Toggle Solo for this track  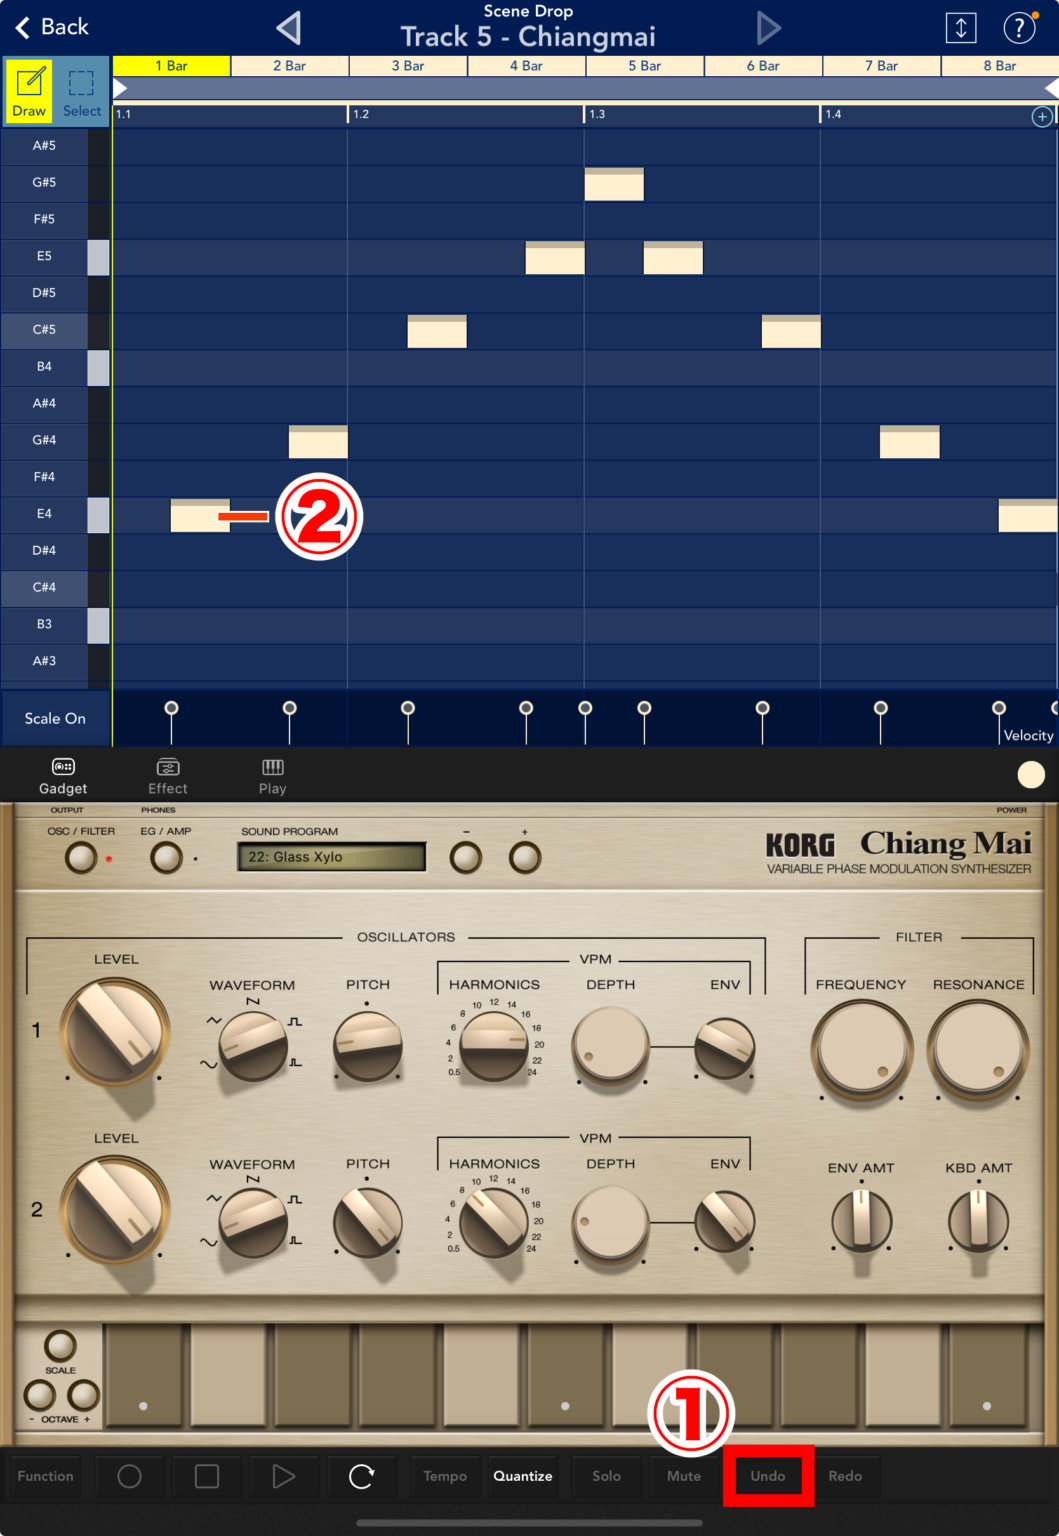pyautogui.click(x=606, y=1476)
